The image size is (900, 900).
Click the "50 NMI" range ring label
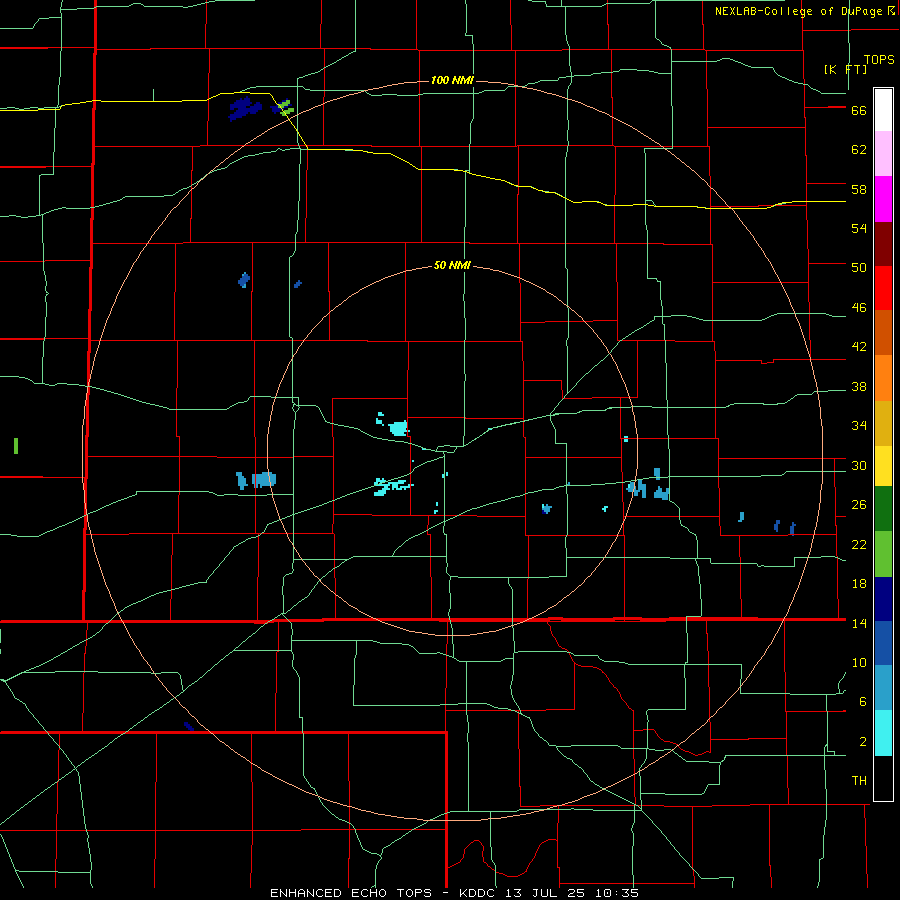click(452, 265)
